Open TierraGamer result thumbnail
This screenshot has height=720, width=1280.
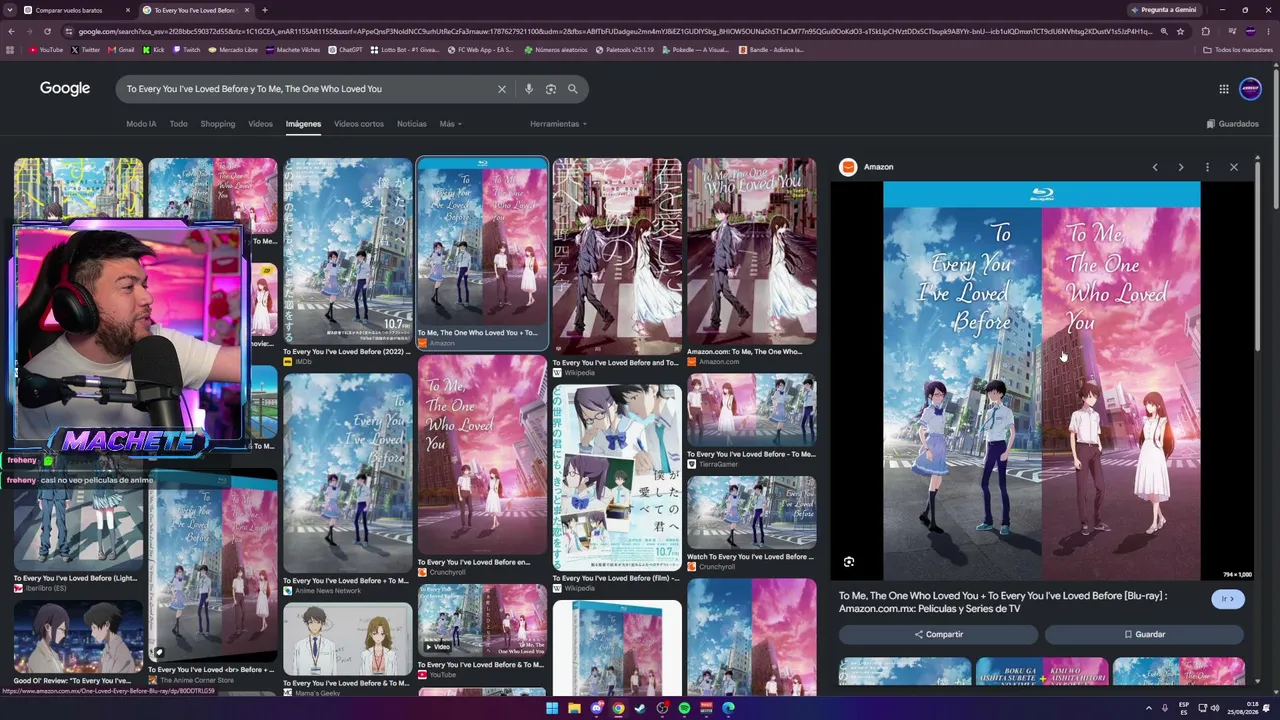click(751, 410)
